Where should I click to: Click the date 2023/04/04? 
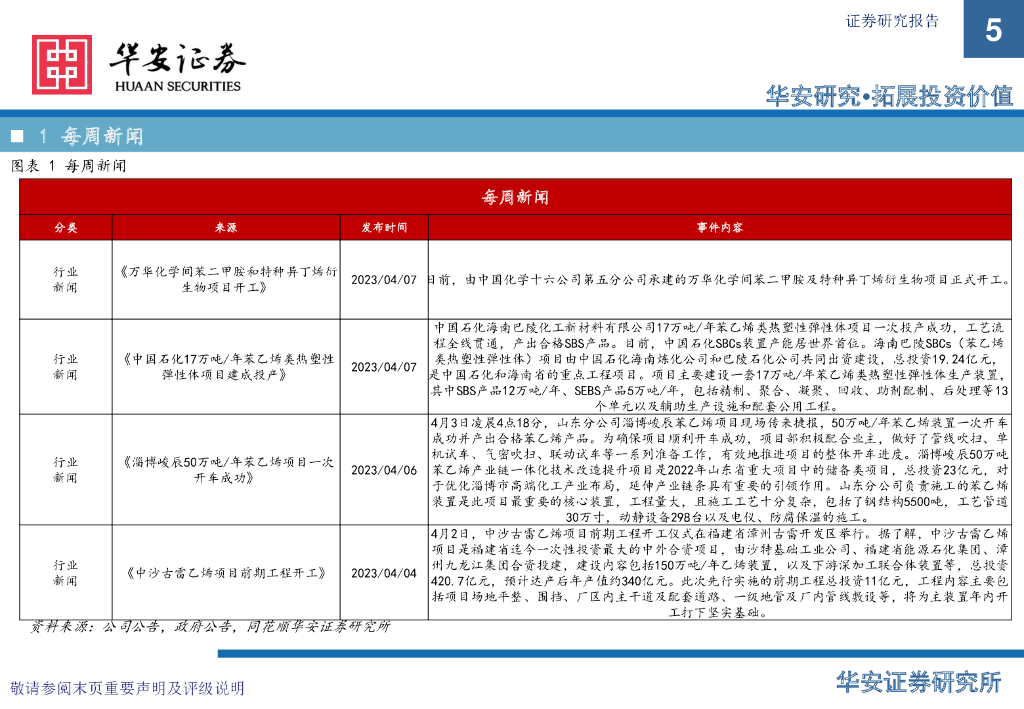(x=384, y=574)
